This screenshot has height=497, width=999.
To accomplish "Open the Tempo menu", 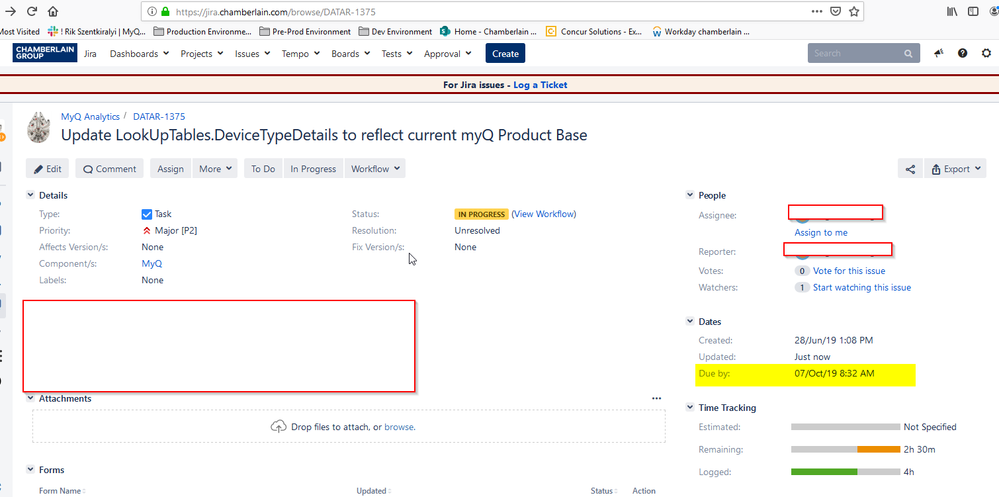I will (301, 54).
